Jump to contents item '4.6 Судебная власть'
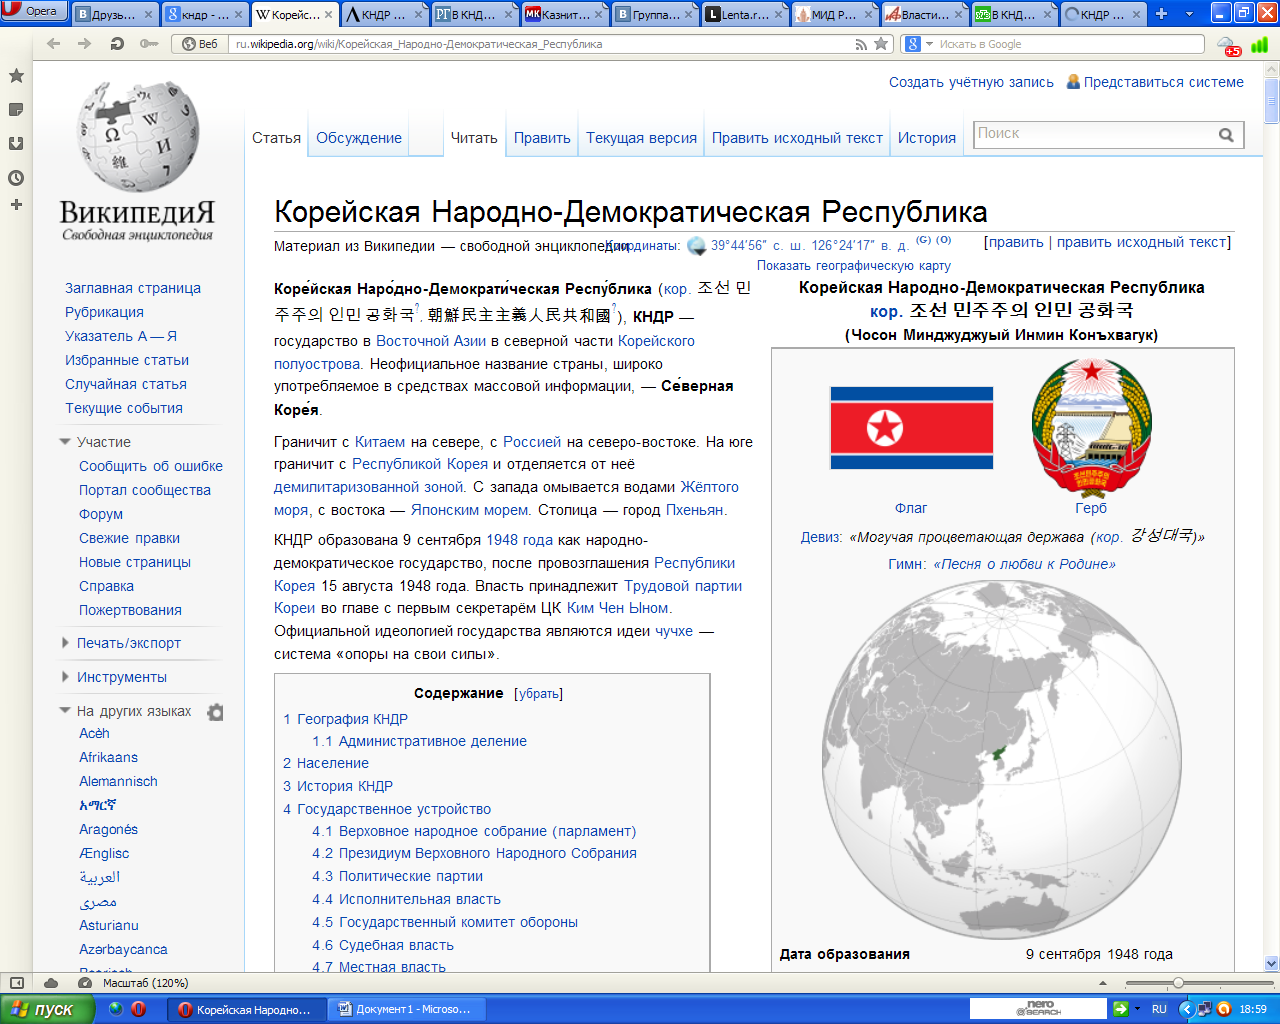 click(383, 945)
